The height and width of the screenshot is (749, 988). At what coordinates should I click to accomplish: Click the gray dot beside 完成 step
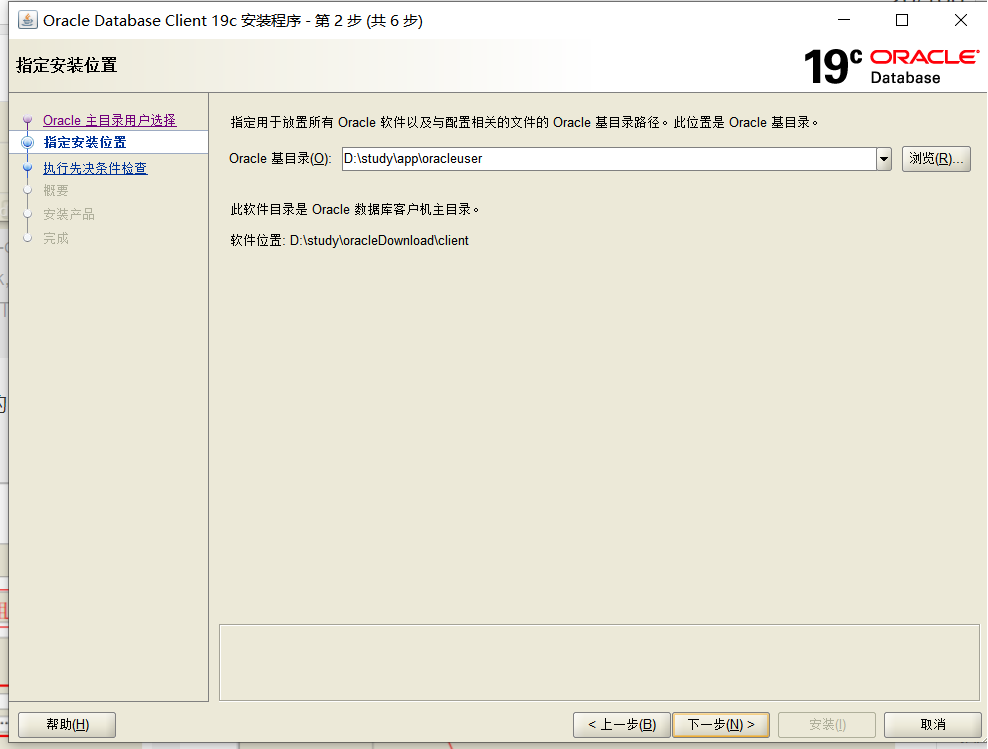(x=27, y=238)
